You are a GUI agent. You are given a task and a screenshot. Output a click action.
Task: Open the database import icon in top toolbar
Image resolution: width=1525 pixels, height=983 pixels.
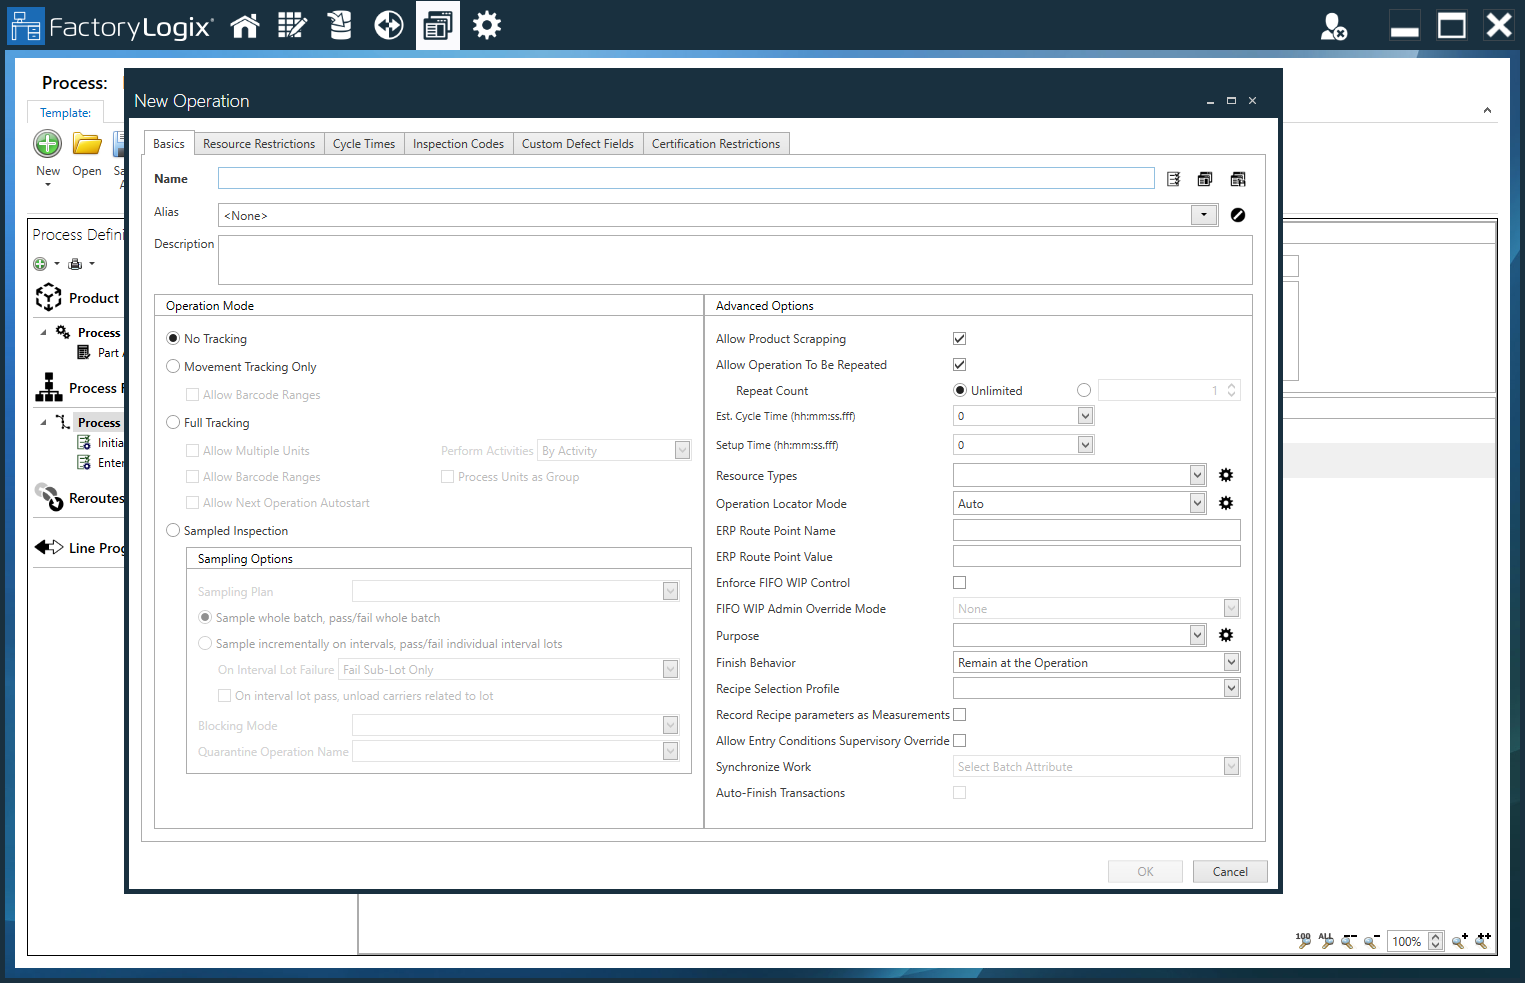pos(340,25)
